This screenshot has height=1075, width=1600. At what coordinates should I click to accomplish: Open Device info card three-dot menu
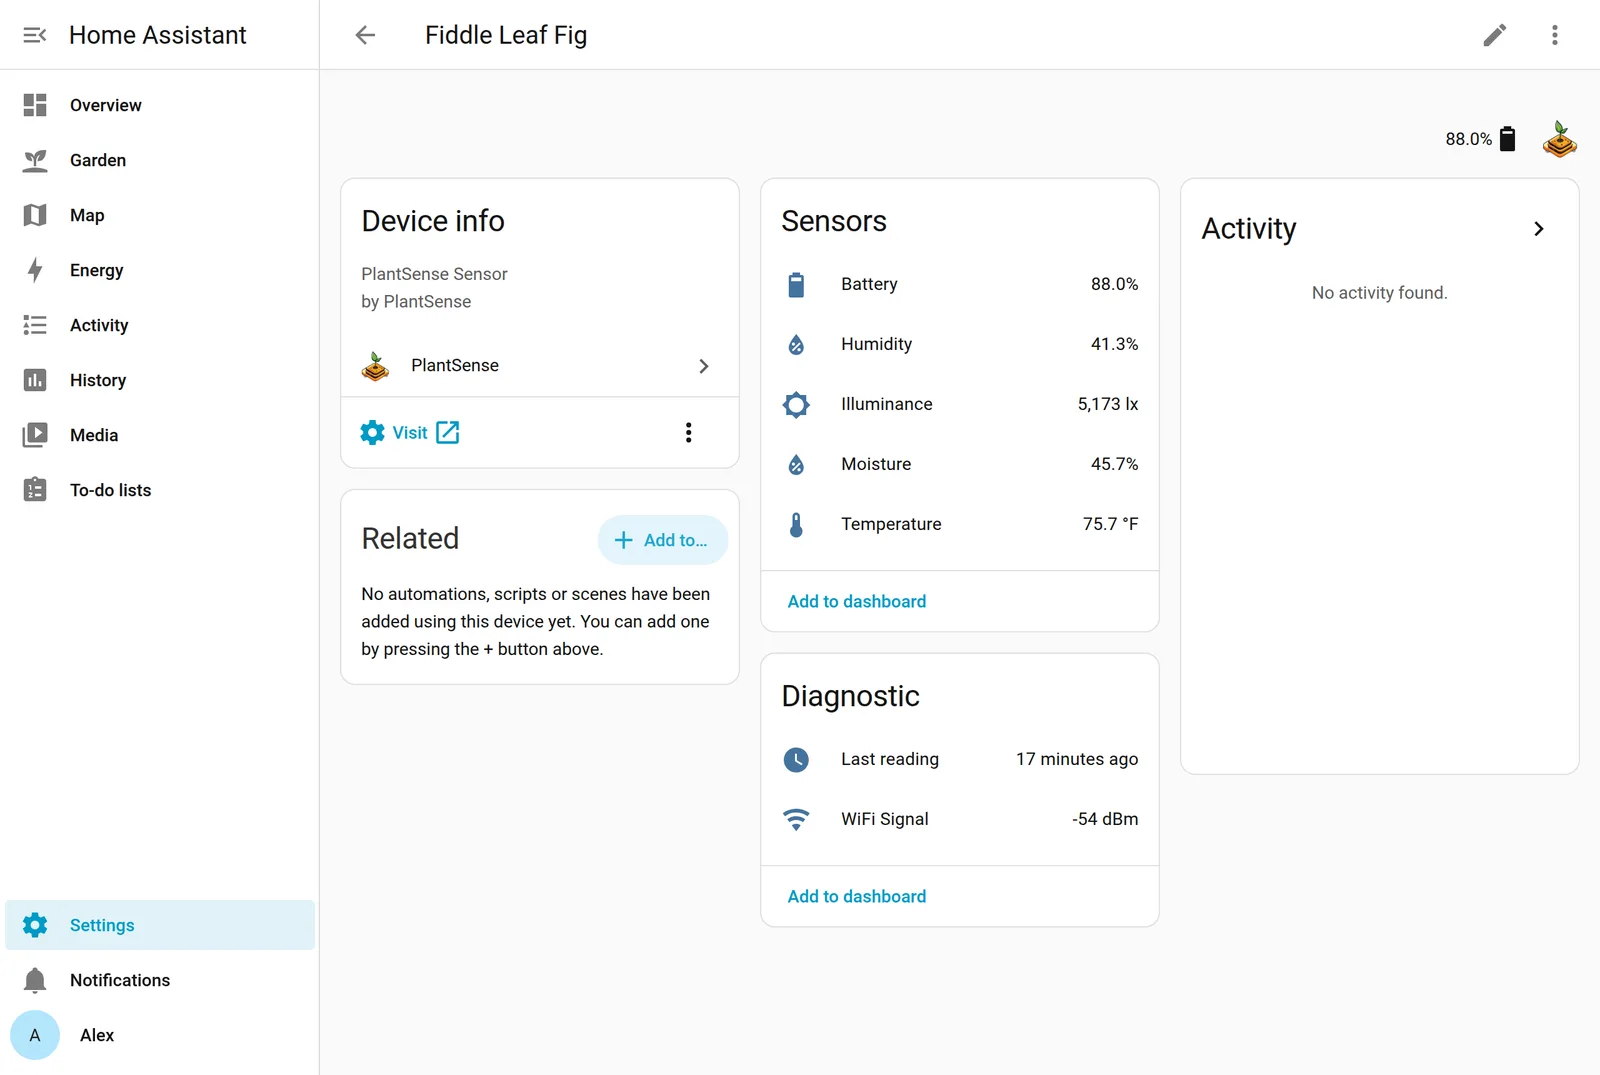pos(688,432)
